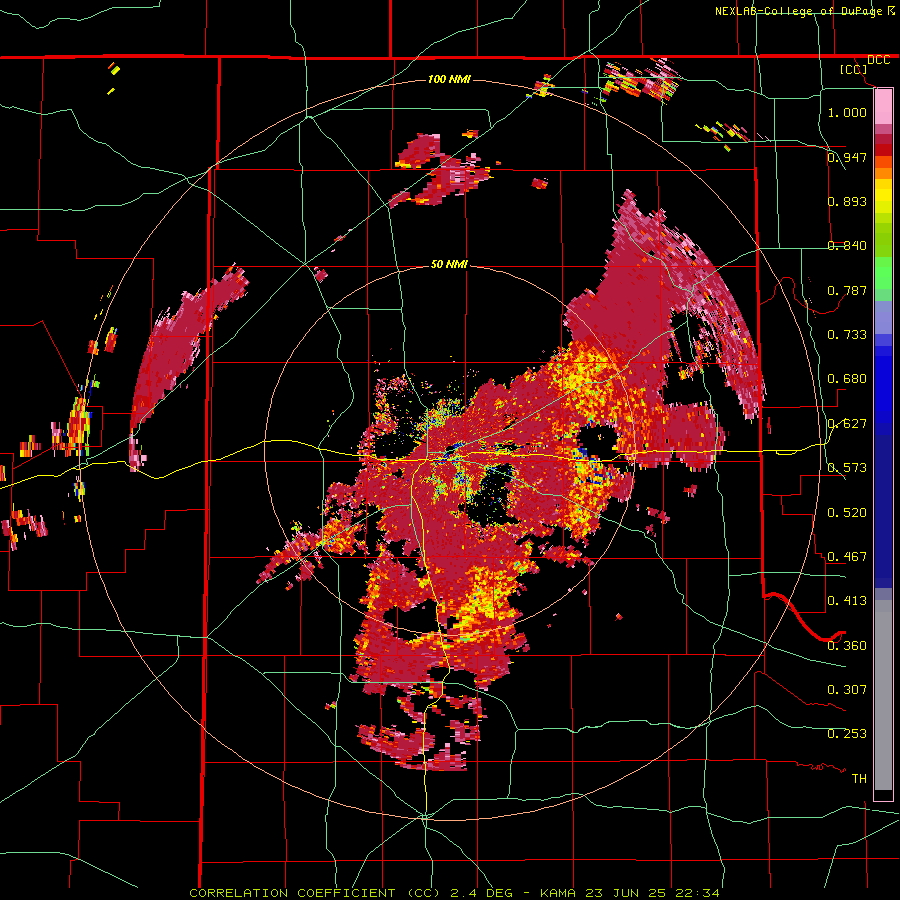Click the 50 NMI range ring label
900x900 pixels.
coord(449,264)
